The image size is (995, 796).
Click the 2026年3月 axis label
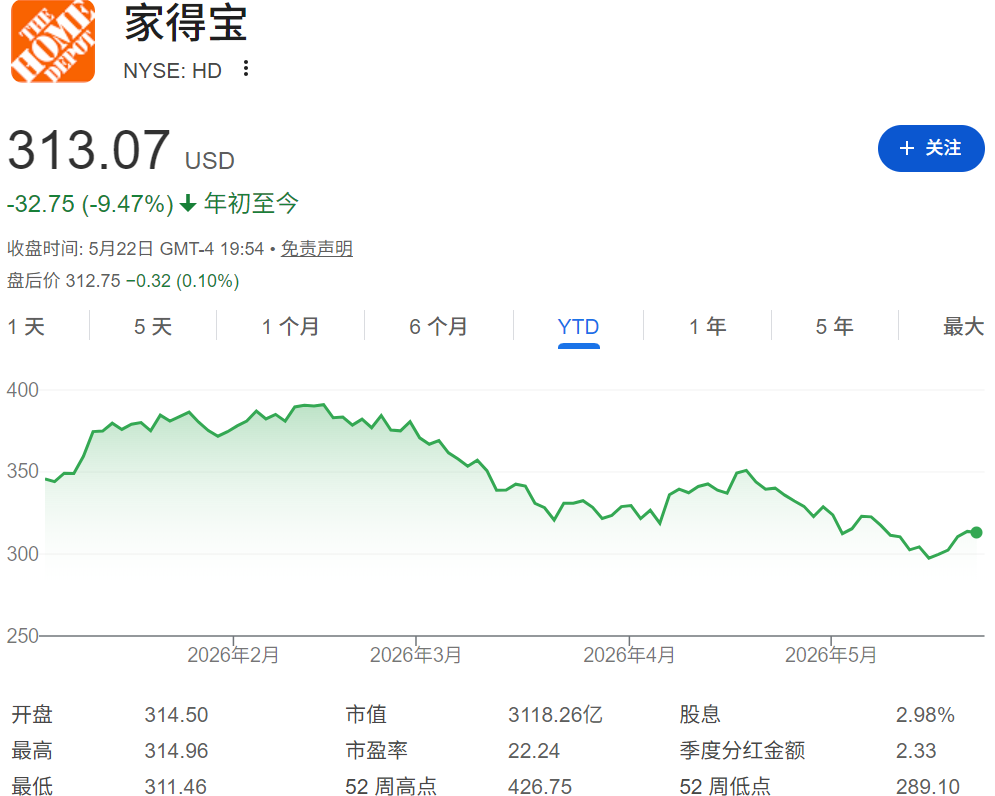(x=416, y=654)
